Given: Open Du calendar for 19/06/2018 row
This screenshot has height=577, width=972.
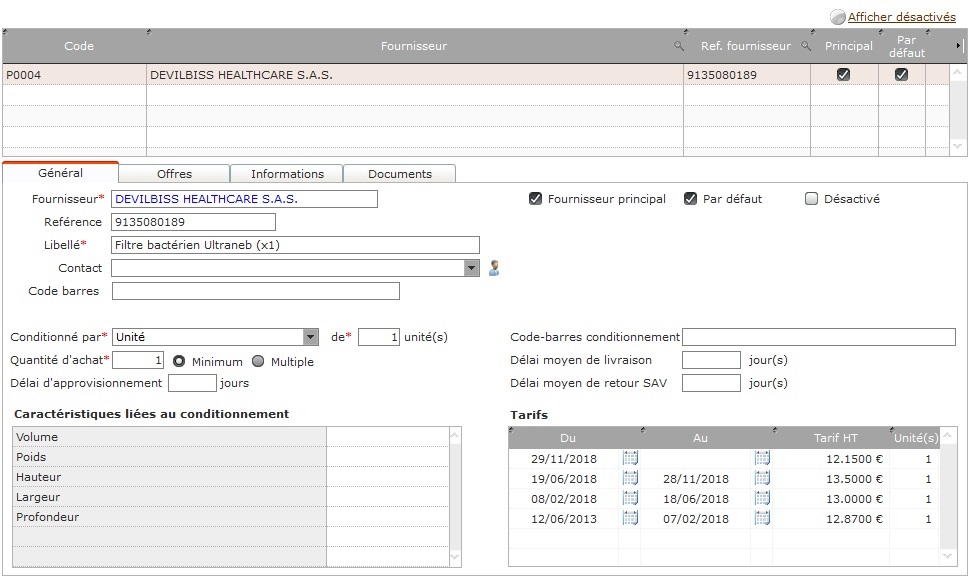Looking at the screenshot, I should point(630,478).
